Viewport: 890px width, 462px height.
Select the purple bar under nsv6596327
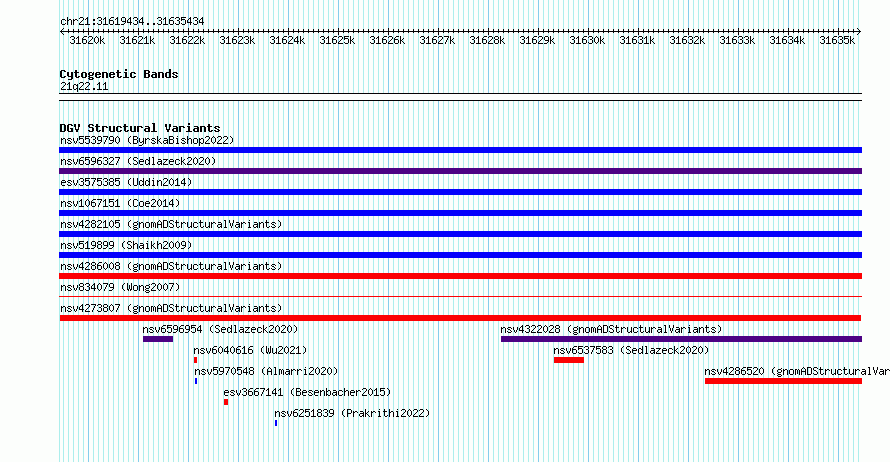pos(460,171)
